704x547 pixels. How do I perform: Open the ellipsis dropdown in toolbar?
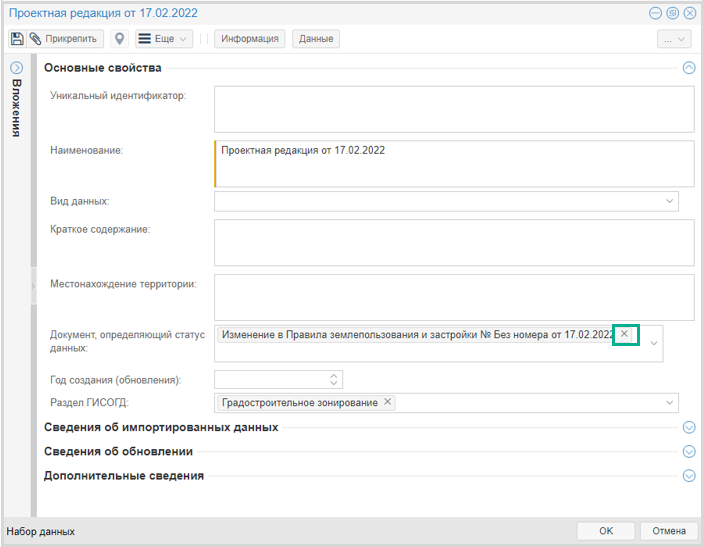(674, 39)
